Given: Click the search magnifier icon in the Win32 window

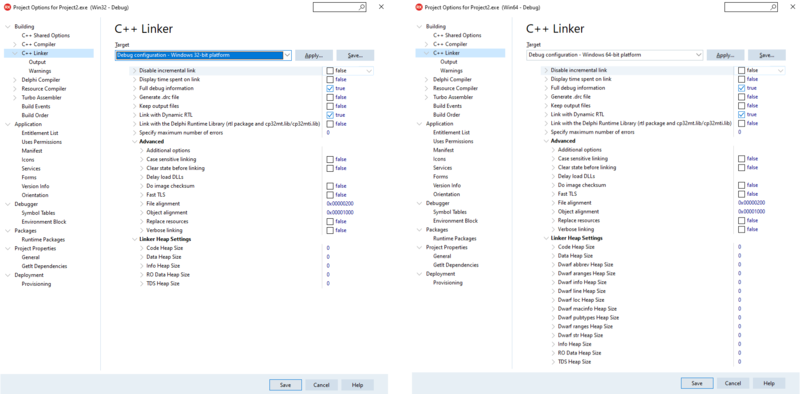Looking at the screenshot, I should coord(362,7).
